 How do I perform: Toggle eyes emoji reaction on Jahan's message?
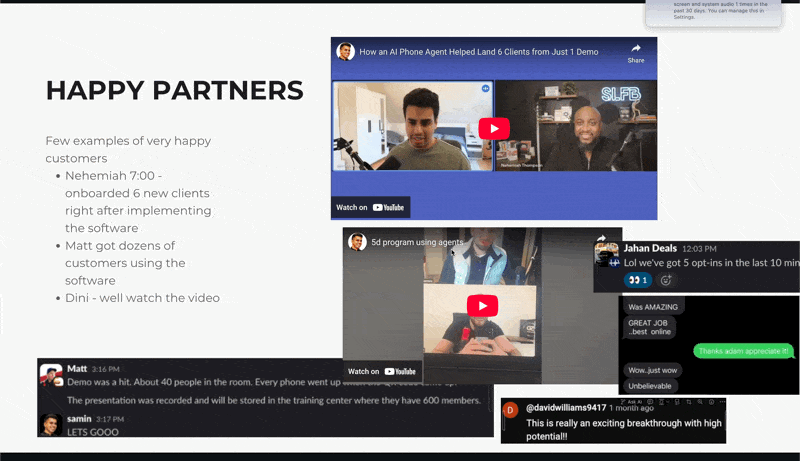click(638, 280)
